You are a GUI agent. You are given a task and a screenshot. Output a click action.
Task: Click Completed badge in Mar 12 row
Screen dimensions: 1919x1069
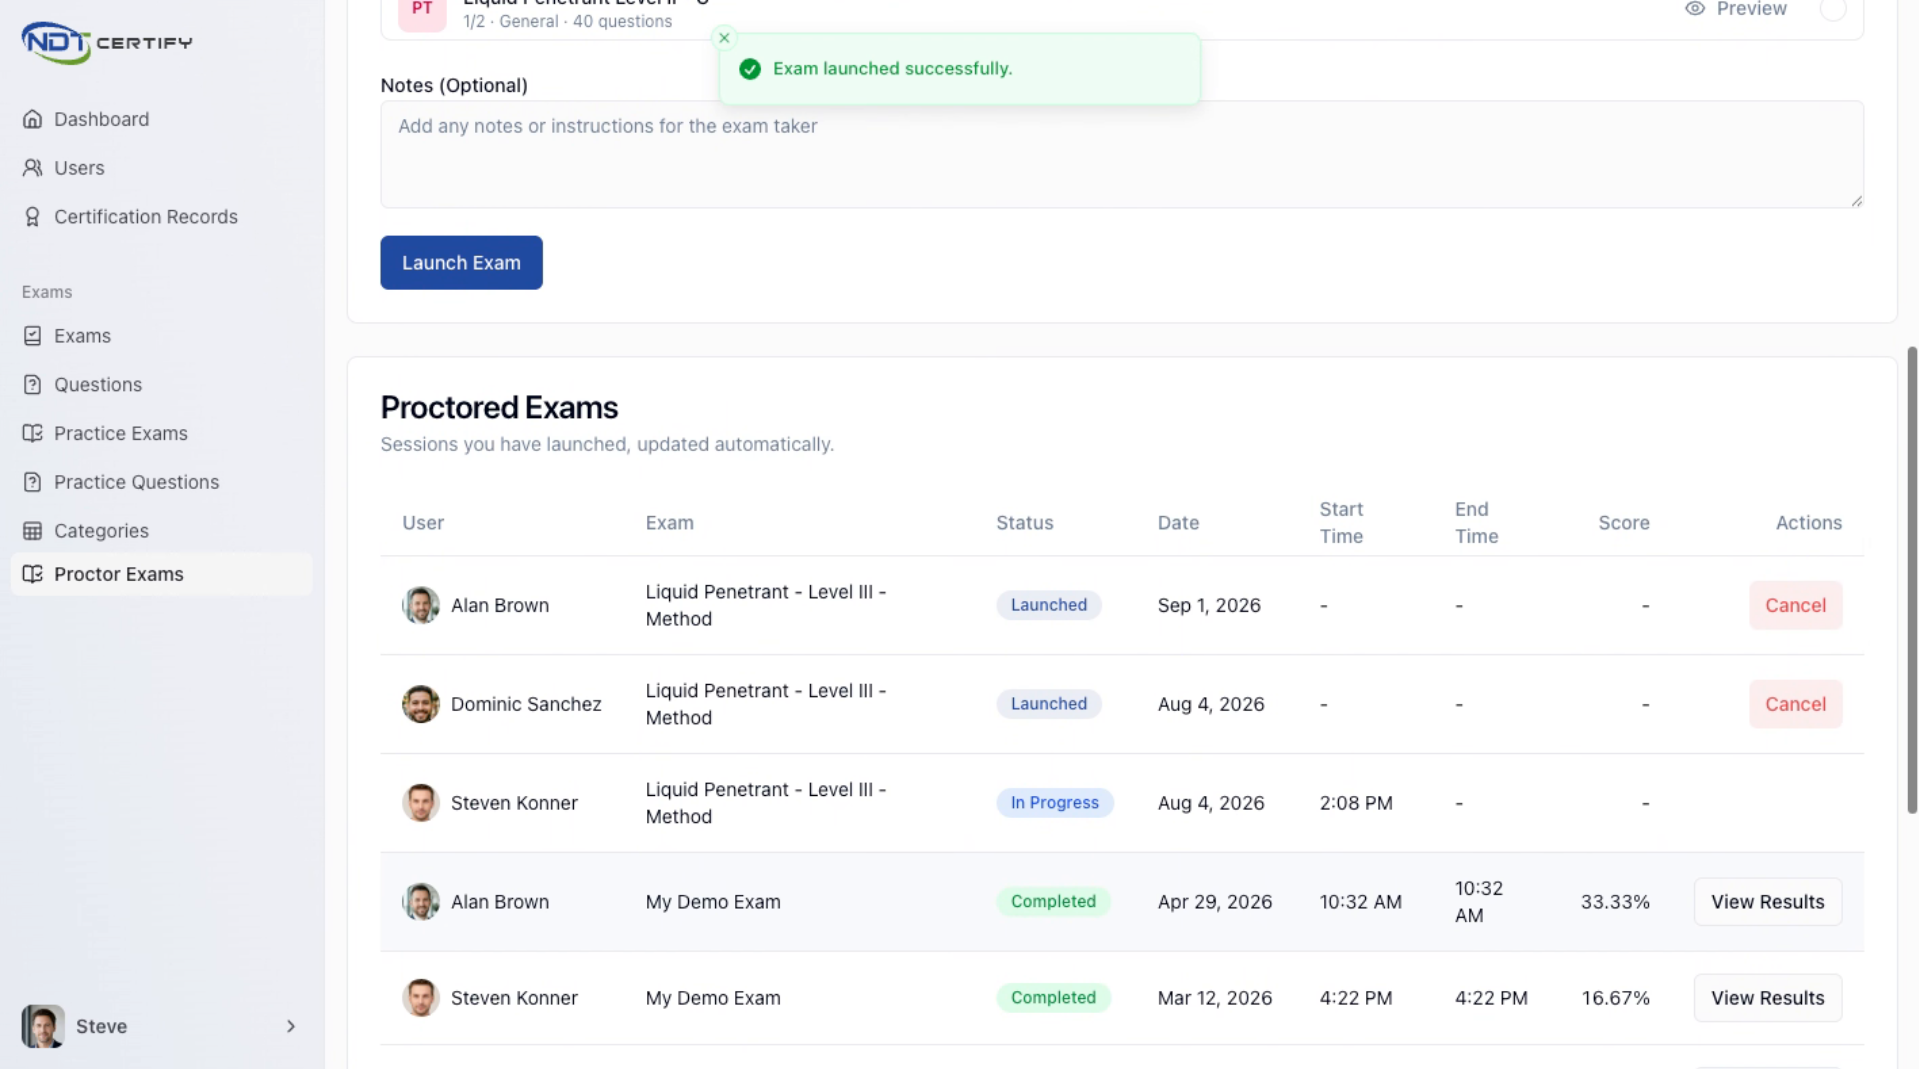[1053, 998]
